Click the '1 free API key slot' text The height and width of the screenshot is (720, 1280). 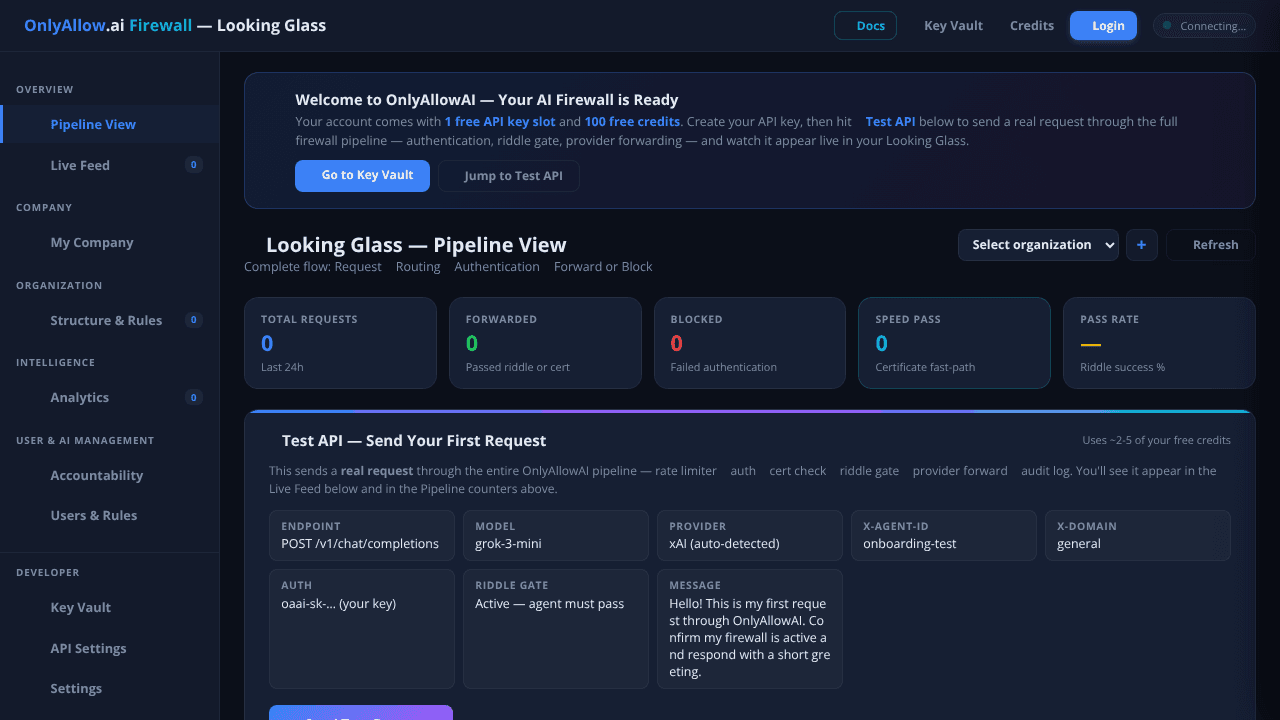point(500,122)
